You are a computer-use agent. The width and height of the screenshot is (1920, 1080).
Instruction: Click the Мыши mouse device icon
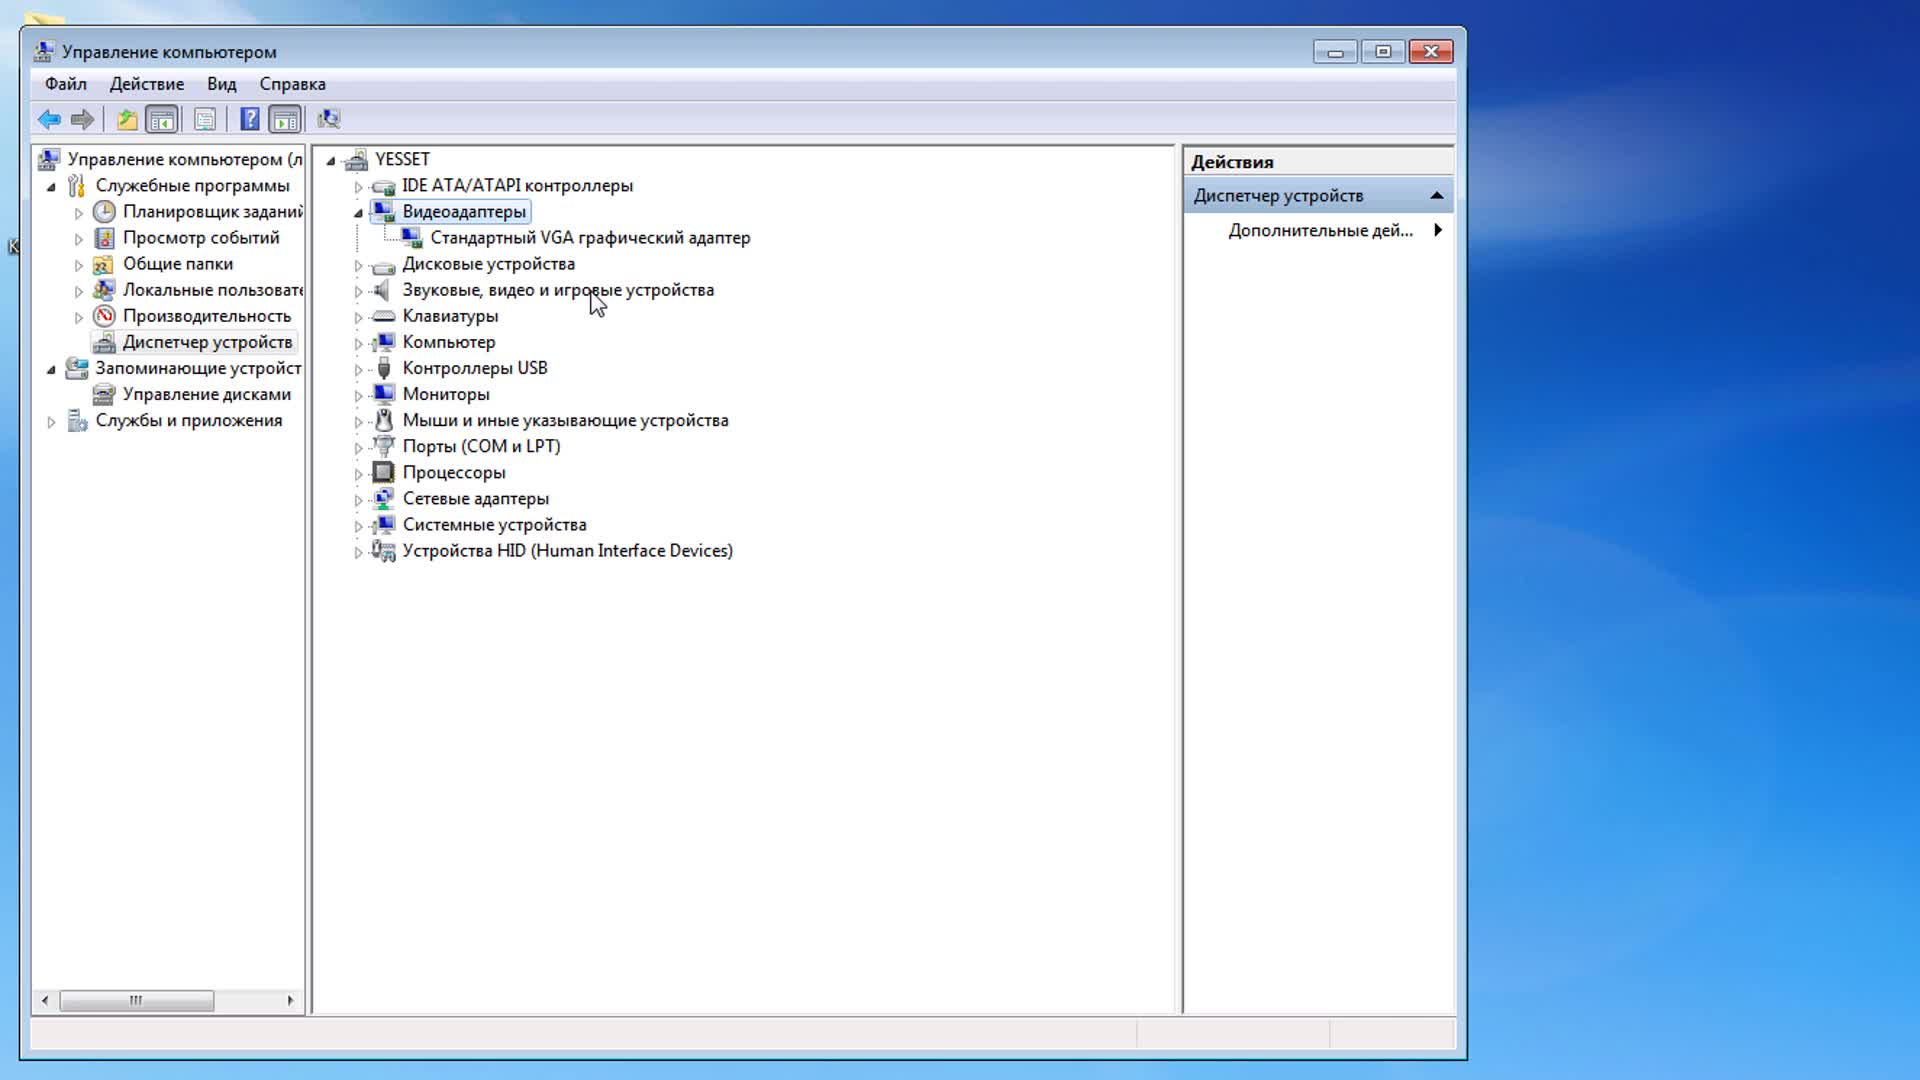[384, 420]
